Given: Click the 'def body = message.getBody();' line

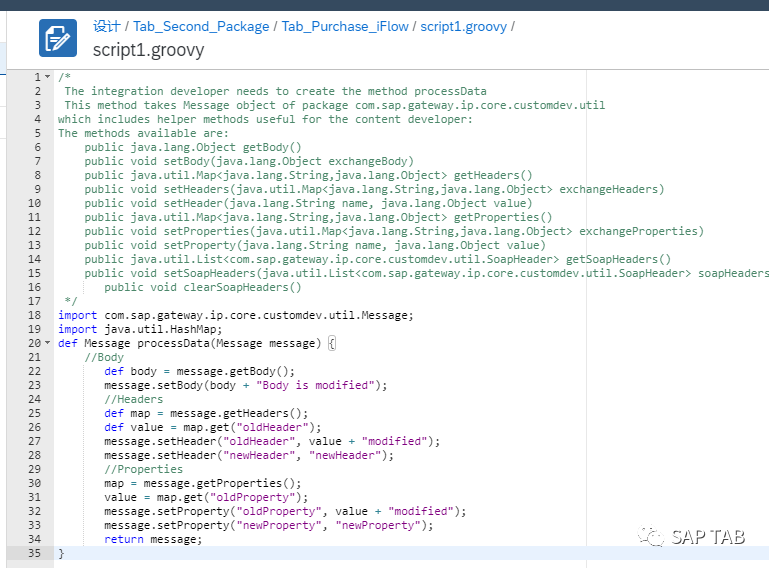Looking at the screenshot, I should coord(199,371).
